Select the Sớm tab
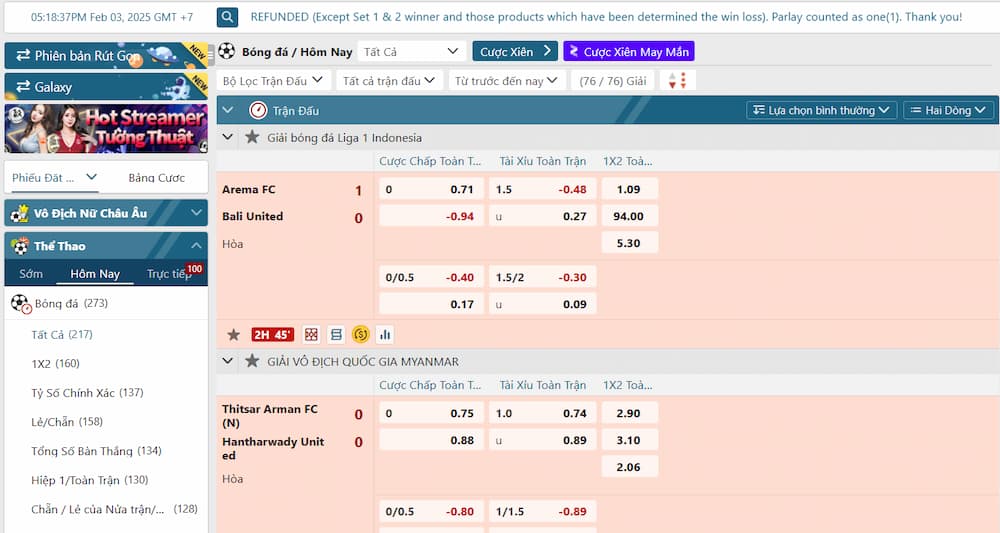 click(31, 274)
